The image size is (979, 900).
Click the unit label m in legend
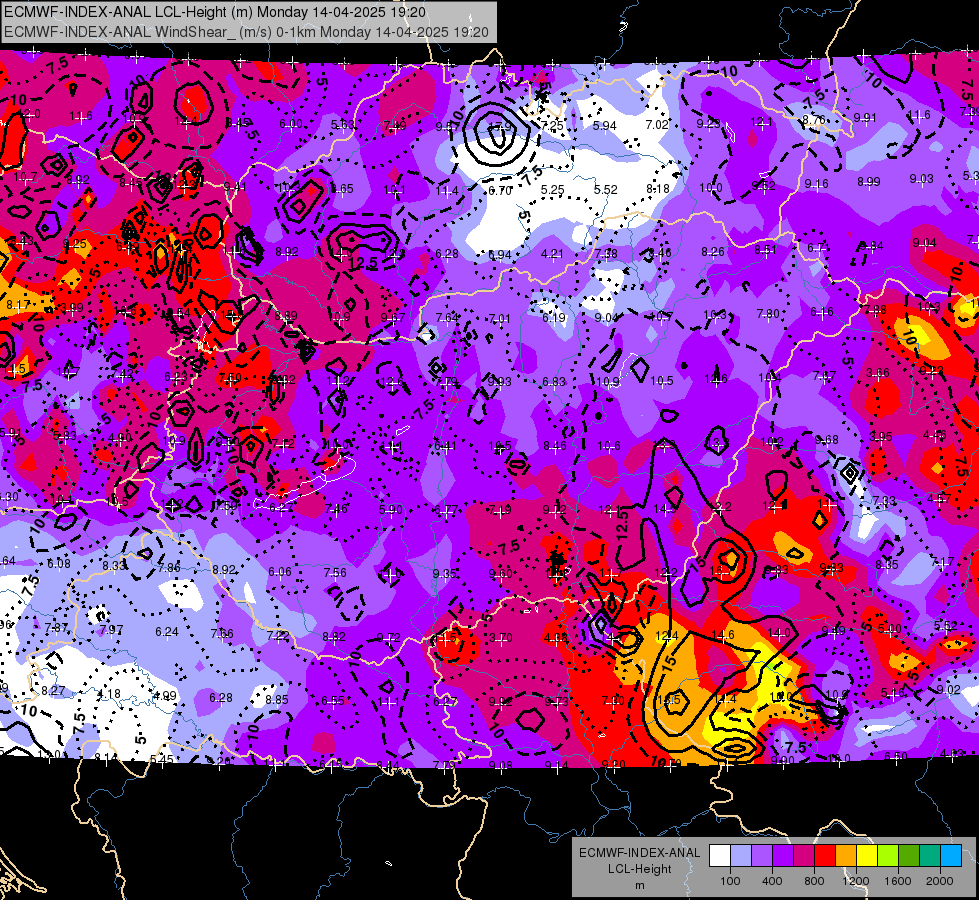[640, 886]
